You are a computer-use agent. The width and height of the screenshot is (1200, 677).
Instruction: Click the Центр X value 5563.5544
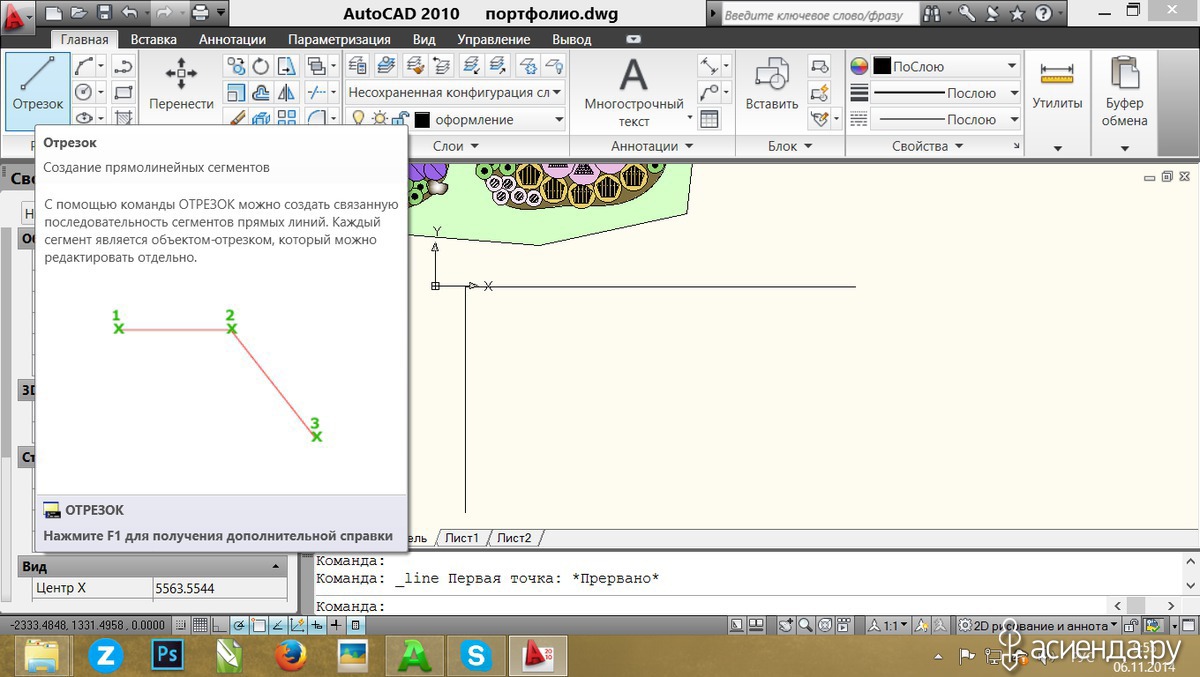(220, 588)
